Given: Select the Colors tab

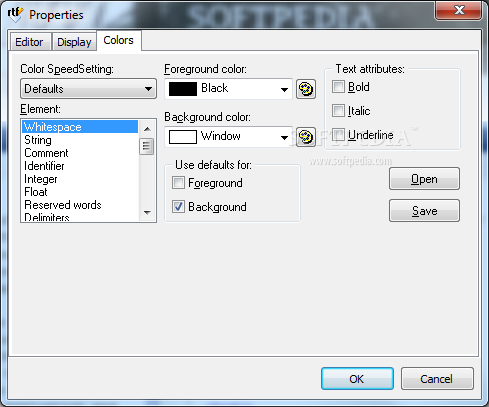Looking at the screenshot, I should [x=119, y=40].
